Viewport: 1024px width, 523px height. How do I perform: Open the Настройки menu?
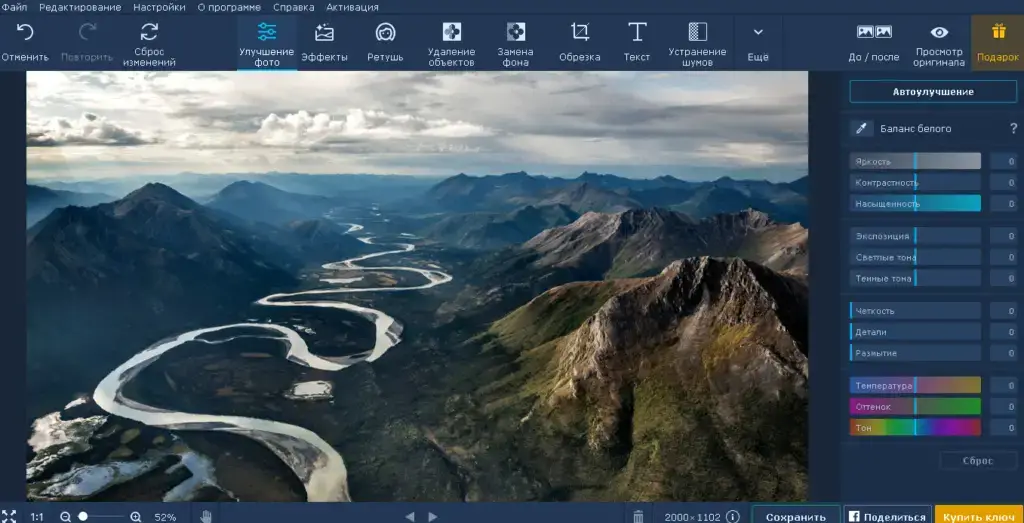pos(160,7)
